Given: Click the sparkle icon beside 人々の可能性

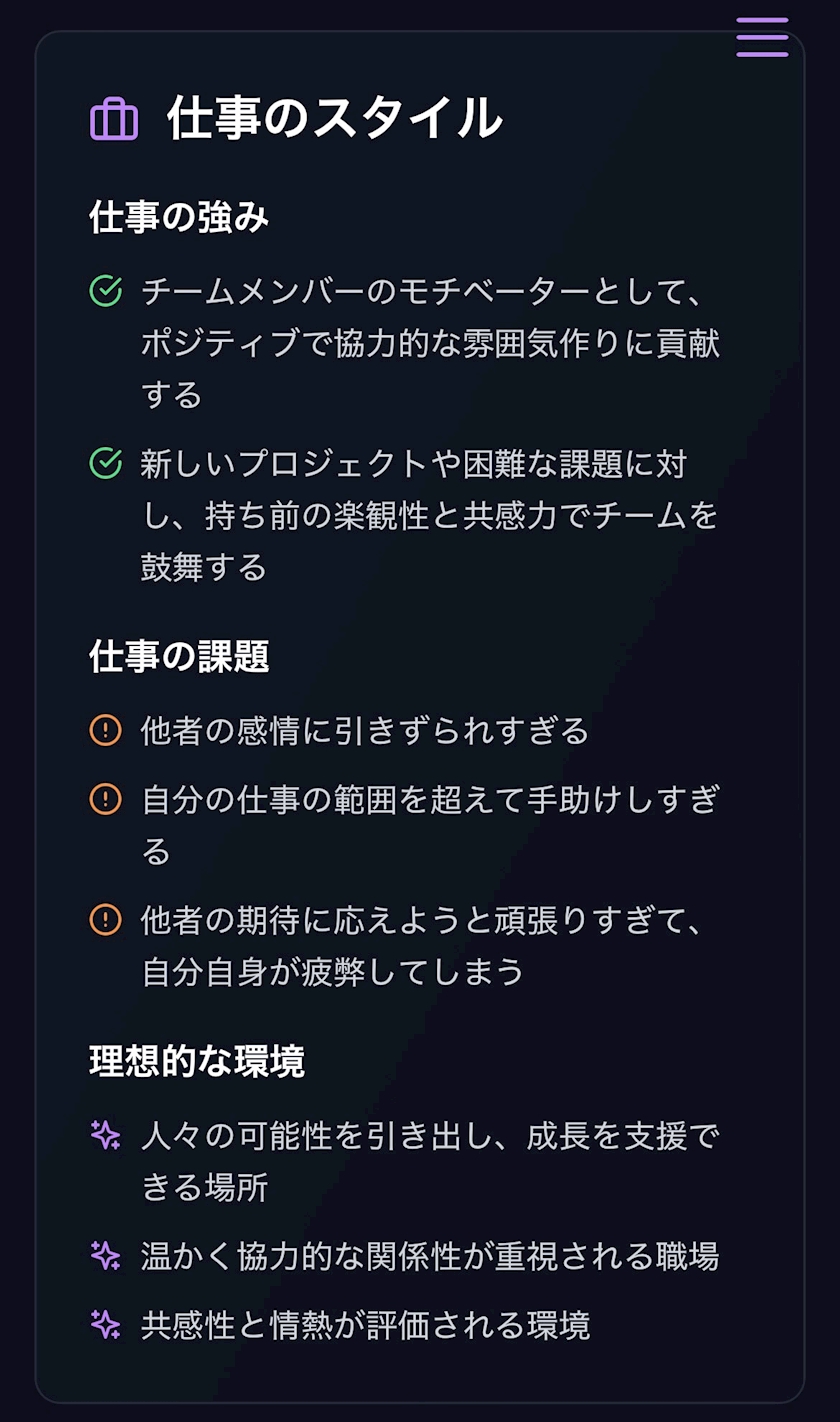Looking at the screenshot, I should pyautogui.click(x=105, y=1135).
